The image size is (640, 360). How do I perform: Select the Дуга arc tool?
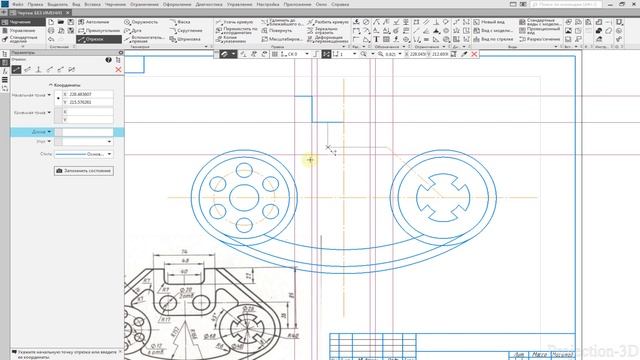pyautogui.click(x=133, y=31)
